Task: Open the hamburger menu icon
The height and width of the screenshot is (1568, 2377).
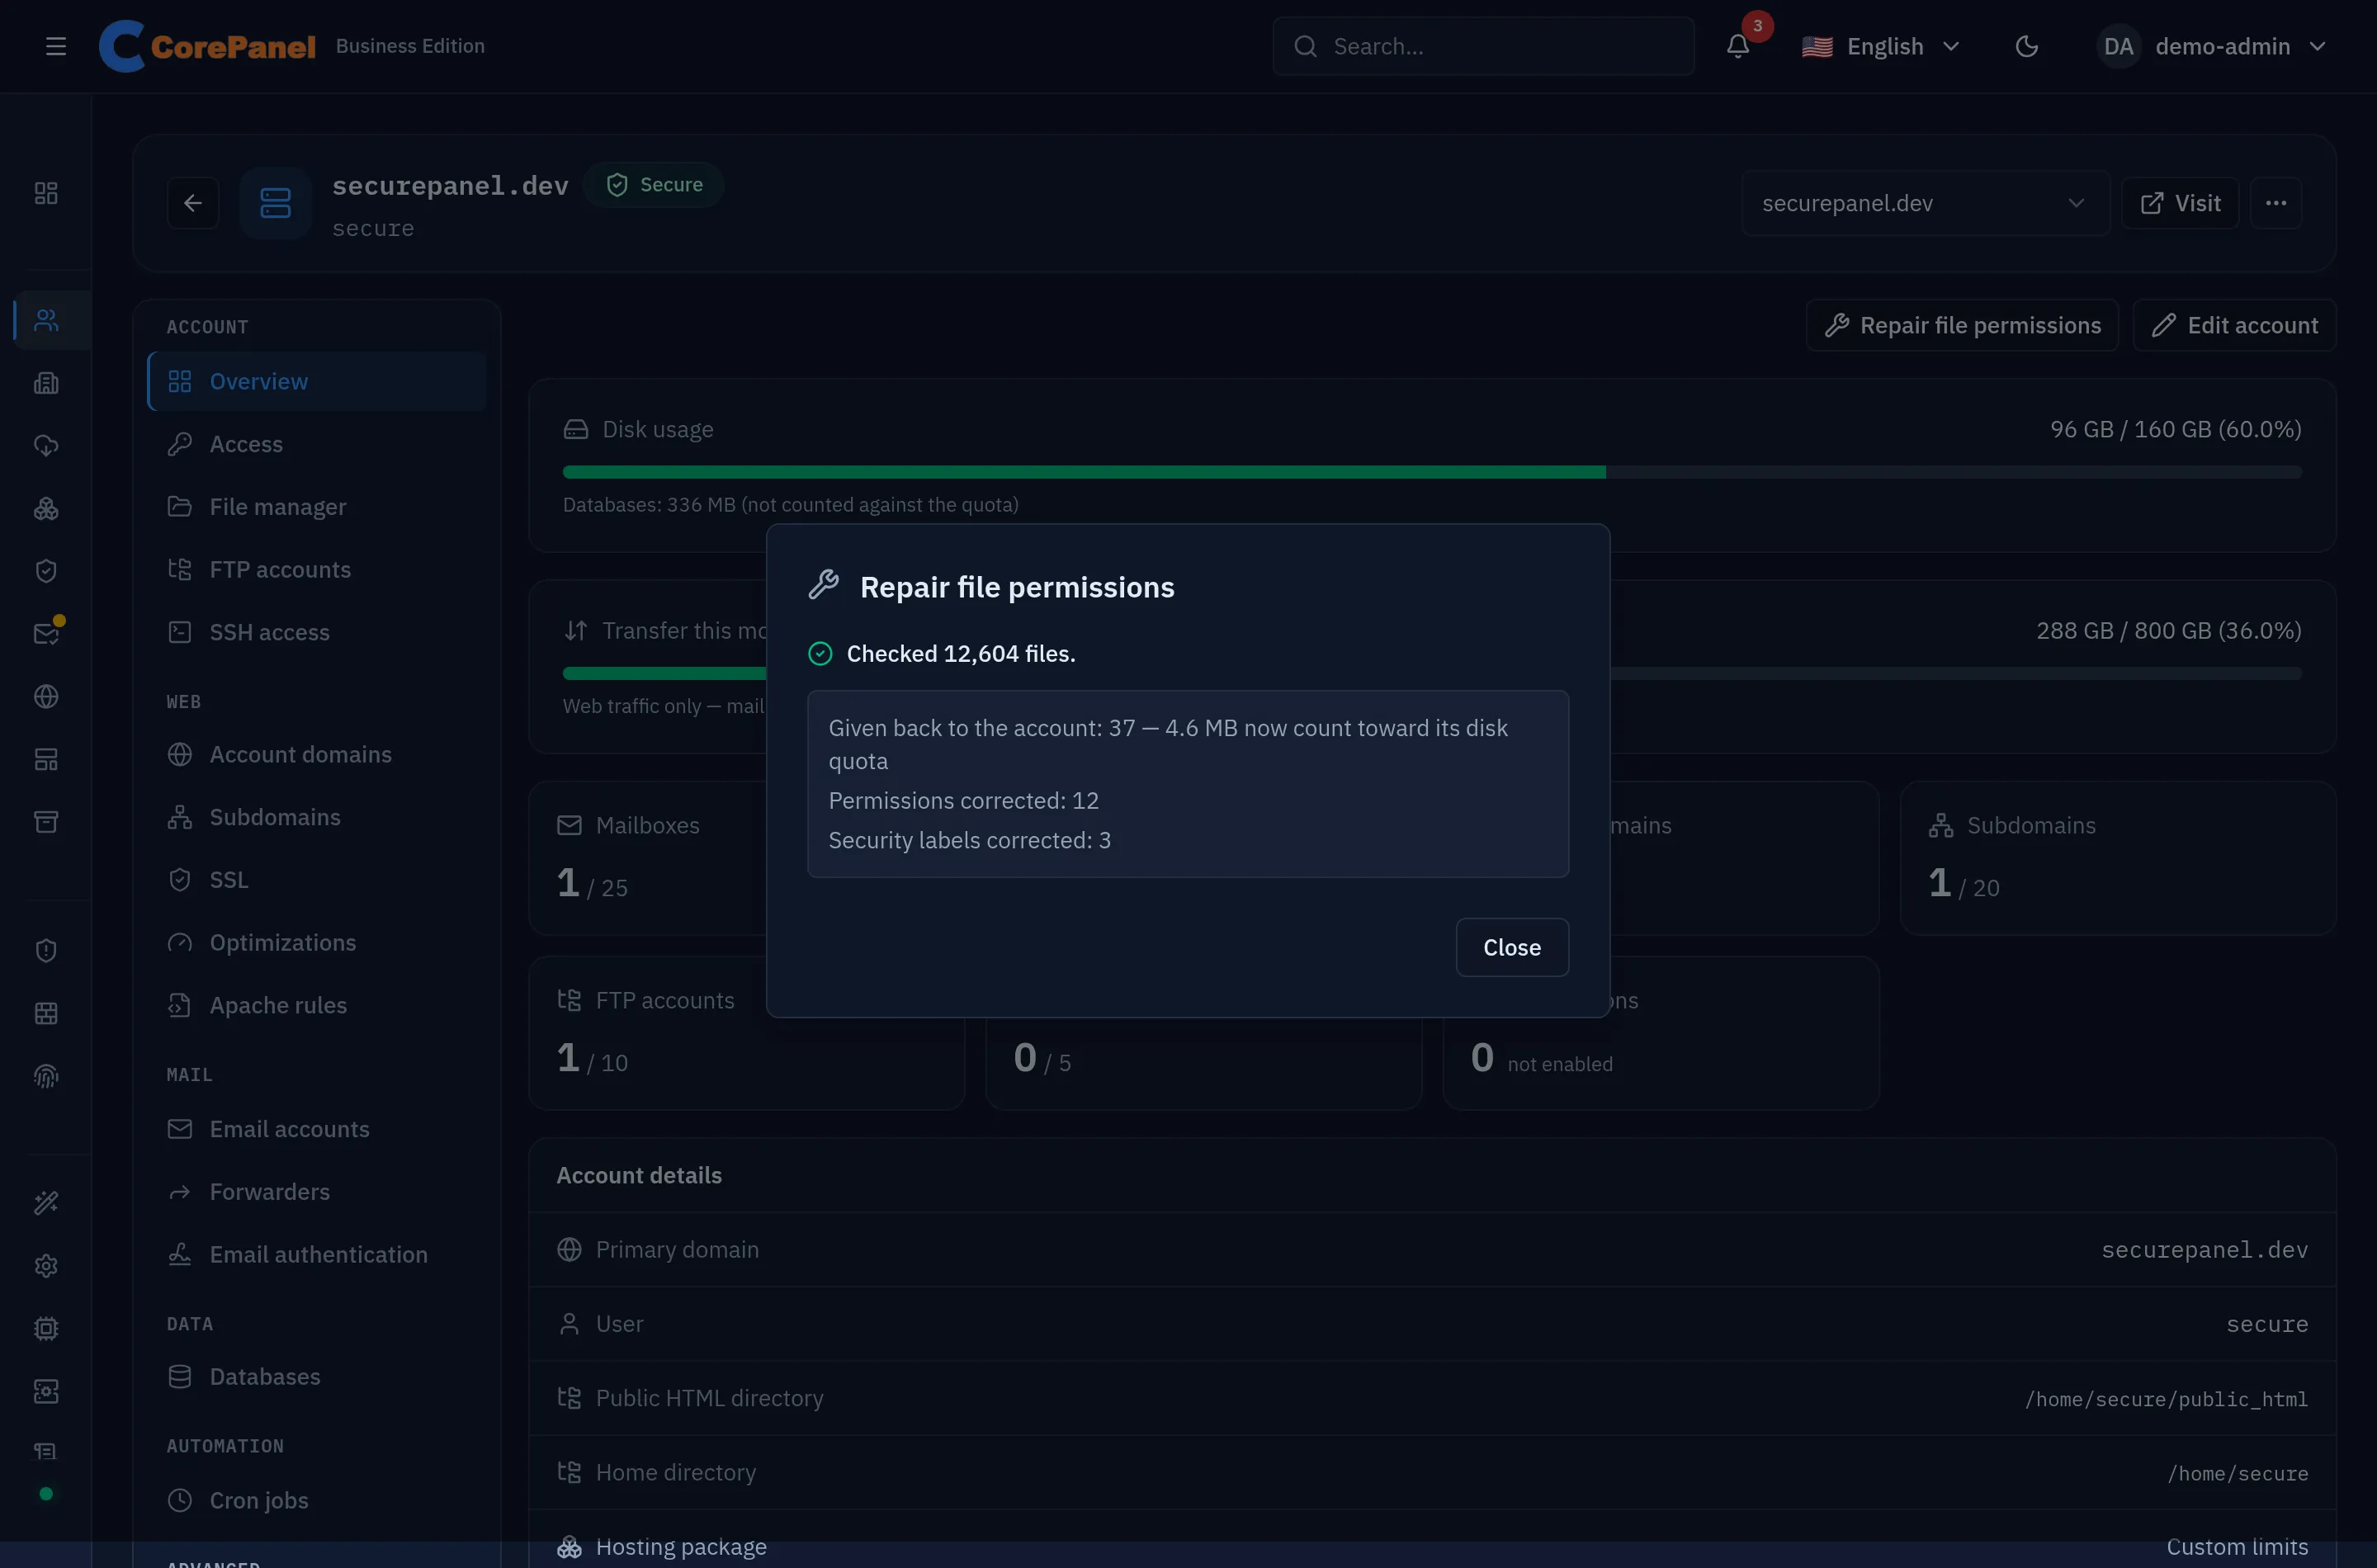Action: (56, 46)
